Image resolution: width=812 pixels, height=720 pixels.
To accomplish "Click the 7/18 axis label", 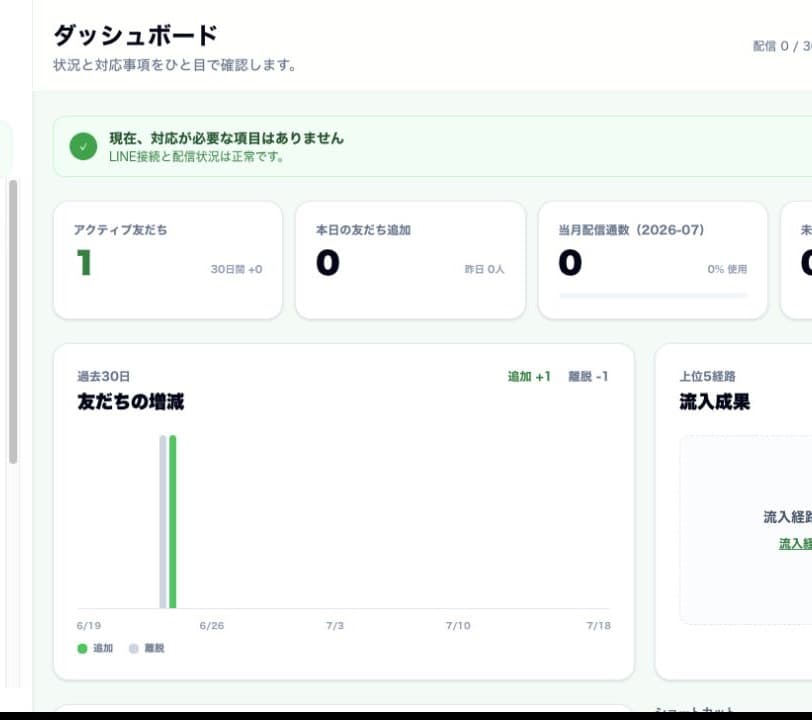I will [x=598, y=626].
